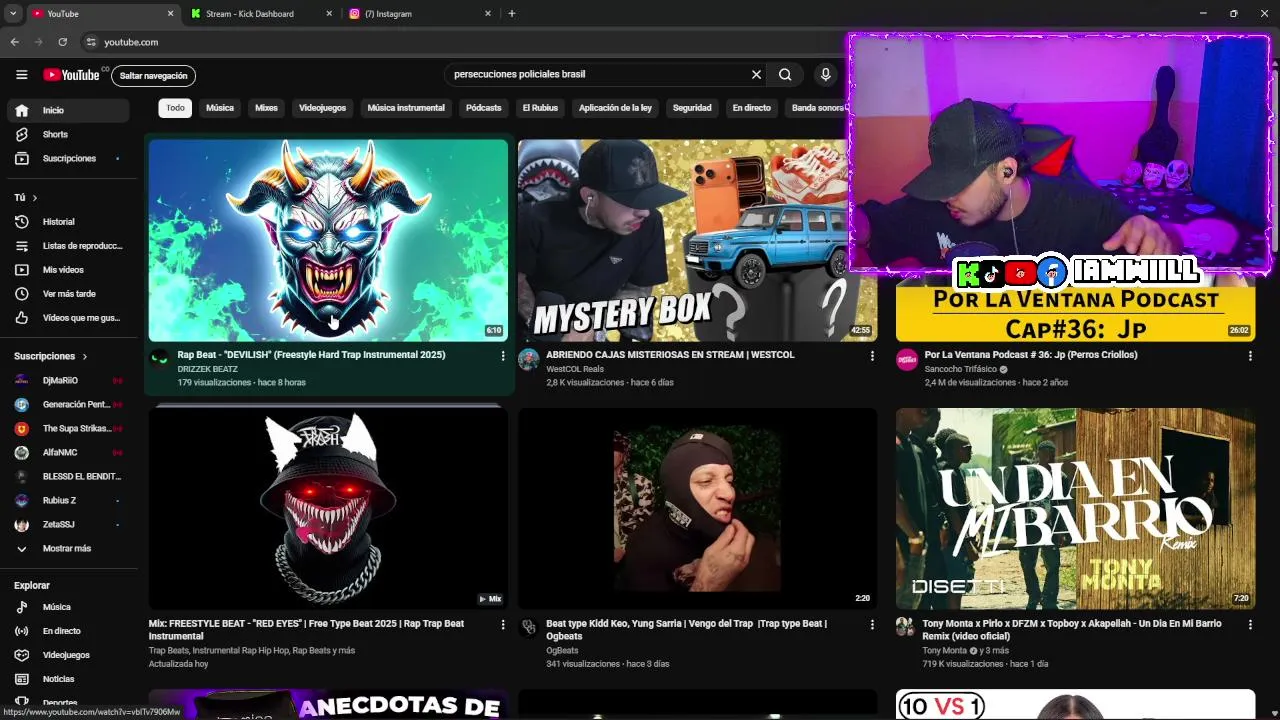Open Rubius Z subscription channel
This screenshot has width=1280, height=720.
68,501
